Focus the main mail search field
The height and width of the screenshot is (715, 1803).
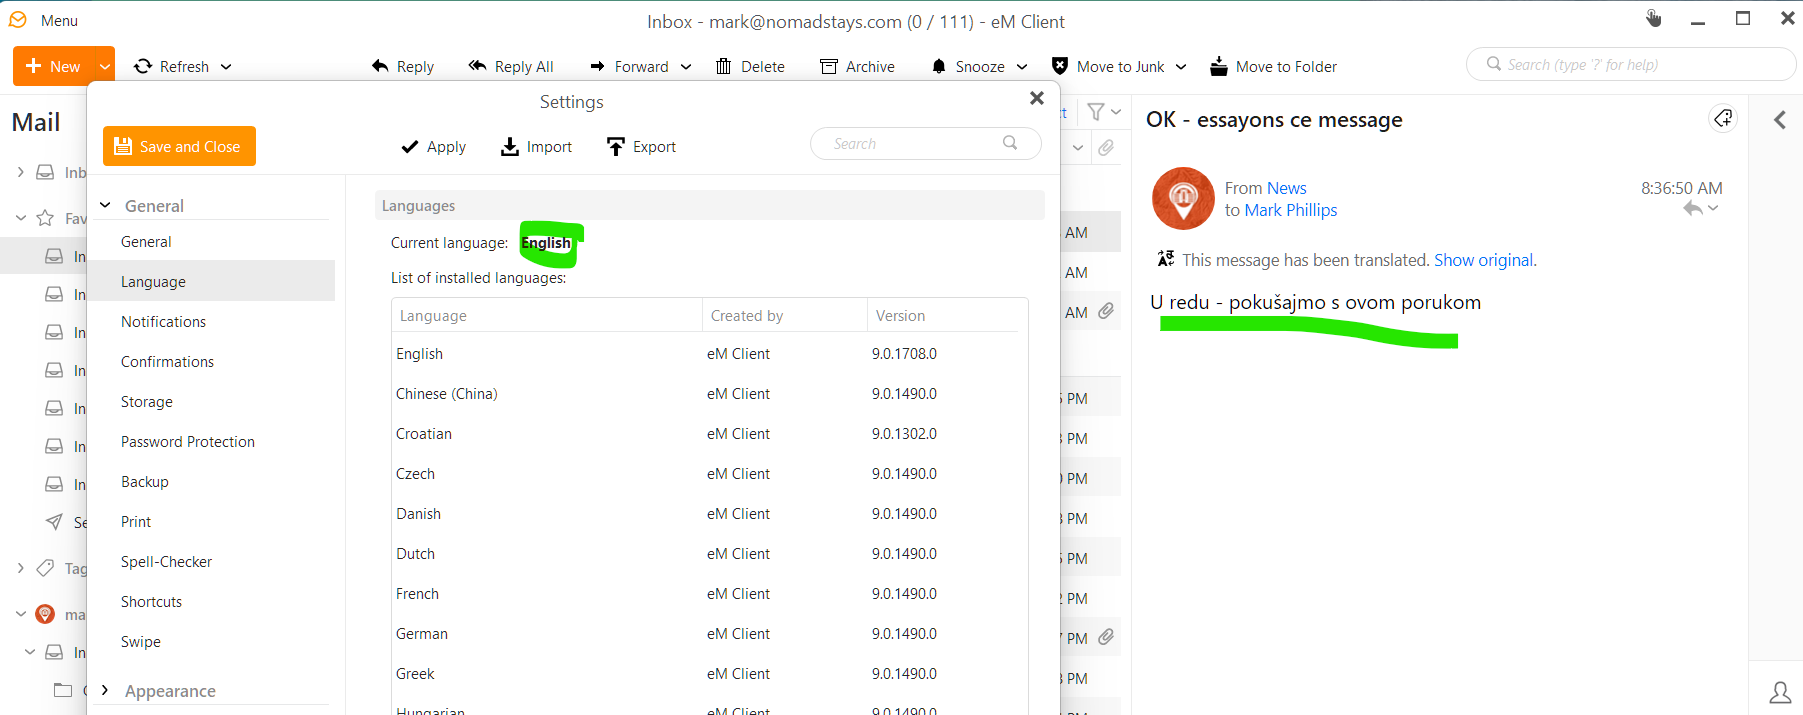coord(1631,65)
